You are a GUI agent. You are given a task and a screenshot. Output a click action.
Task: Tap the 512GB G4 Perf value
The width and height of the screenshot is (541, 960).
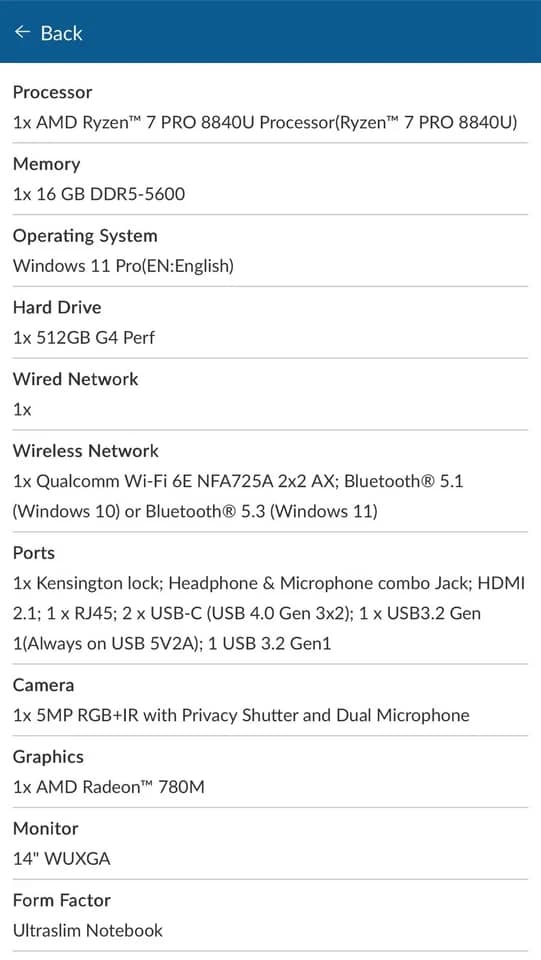[84, 337]
